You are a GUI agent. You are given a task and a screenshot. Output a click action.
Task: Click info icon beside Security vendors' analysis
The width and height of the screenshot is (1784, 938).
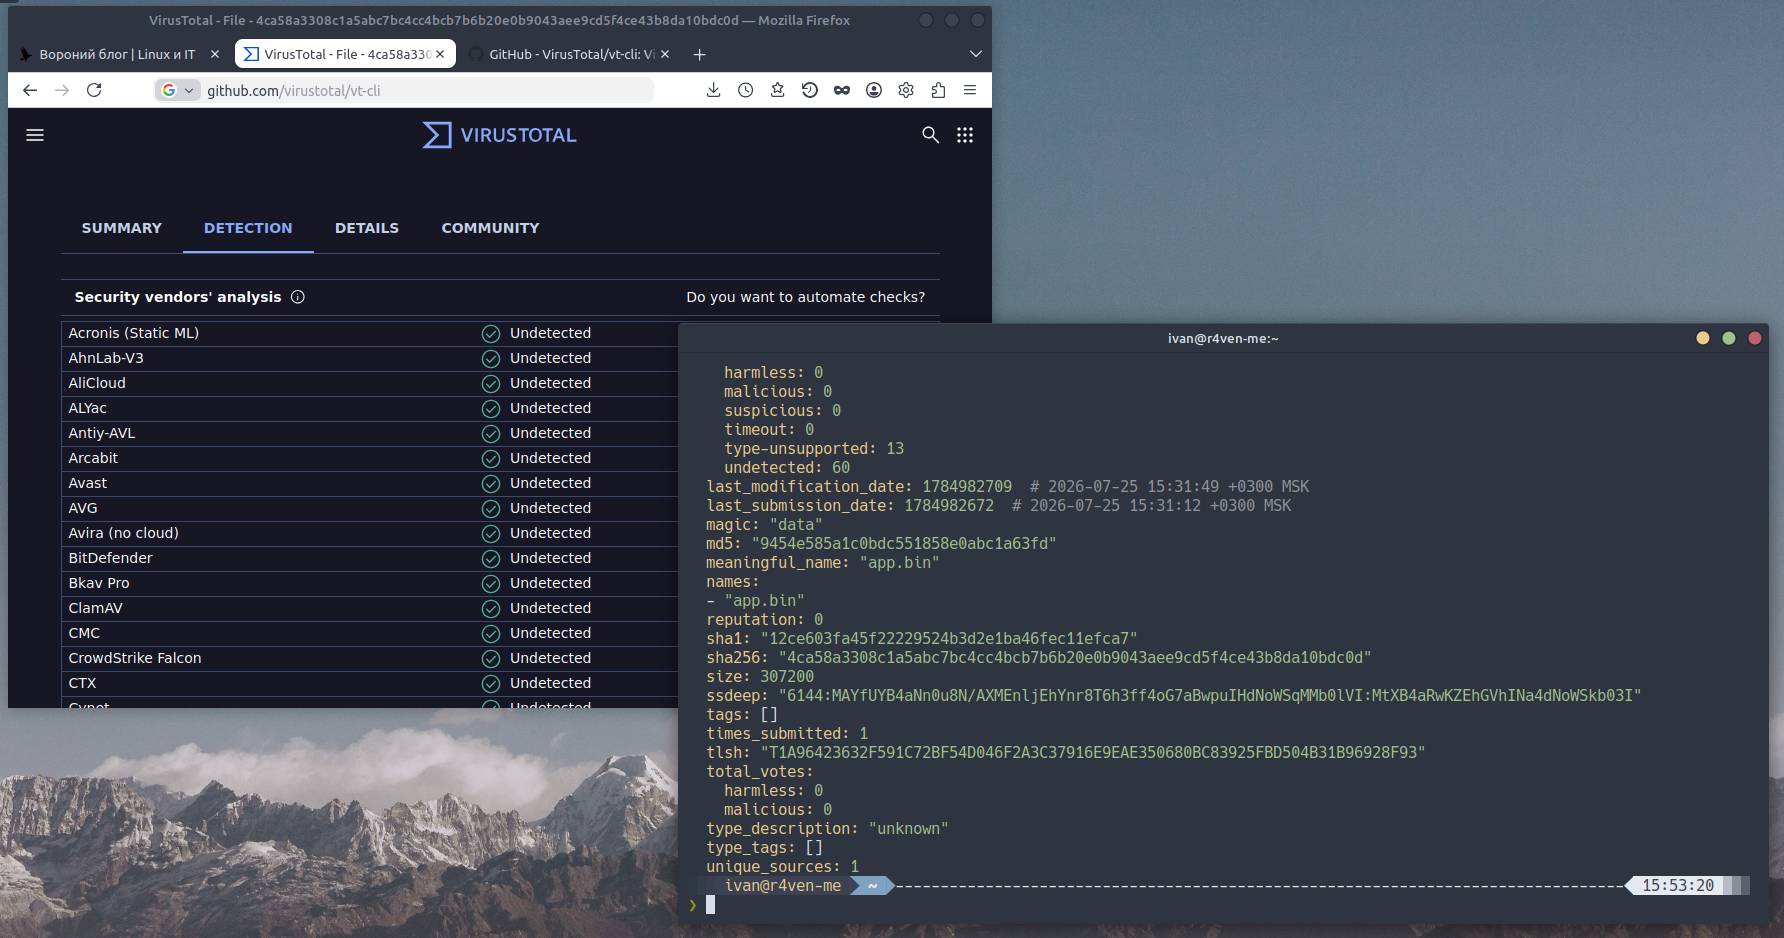(297, 297)
